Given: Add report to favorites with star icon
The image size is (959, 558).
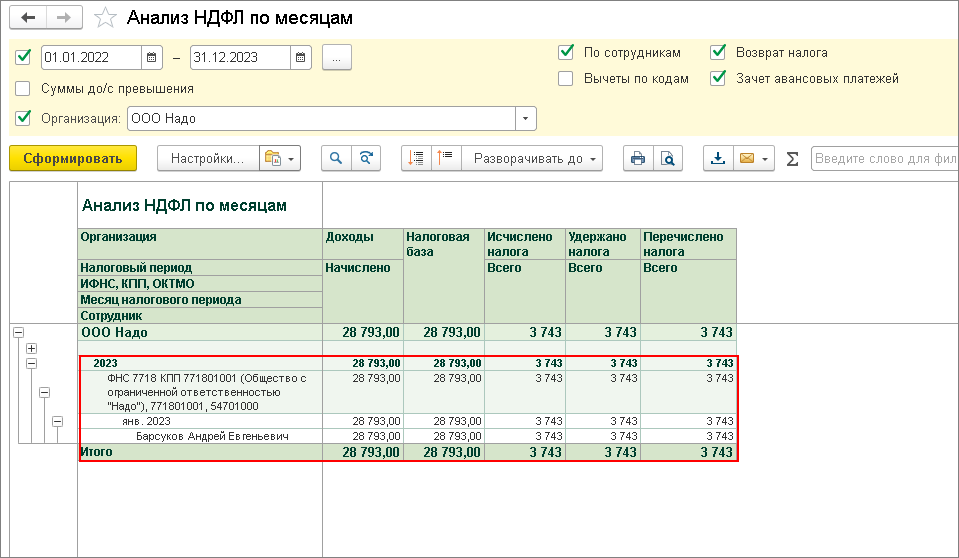Looking at the screenshot, I should (x=104, y=18).
